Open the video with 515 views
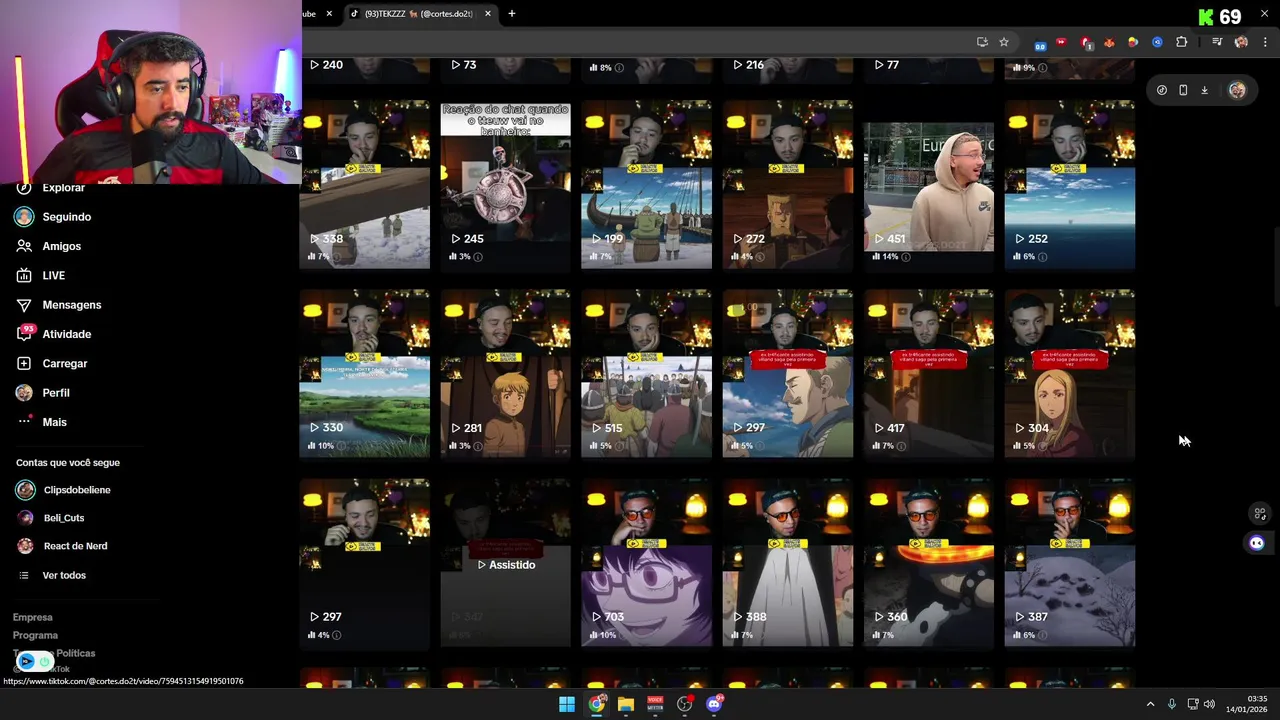Screen dimensions: 1280x720 (646, 374)
